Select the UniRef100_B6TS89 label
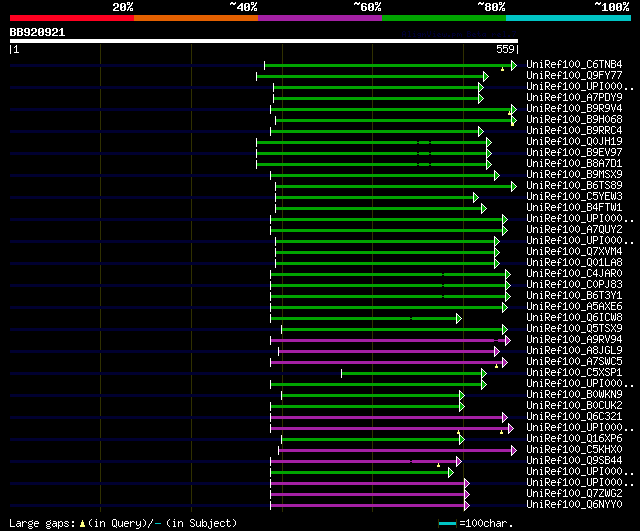This screenshot has height=531, width=640. pyautogui.click(x=574, y=186)
